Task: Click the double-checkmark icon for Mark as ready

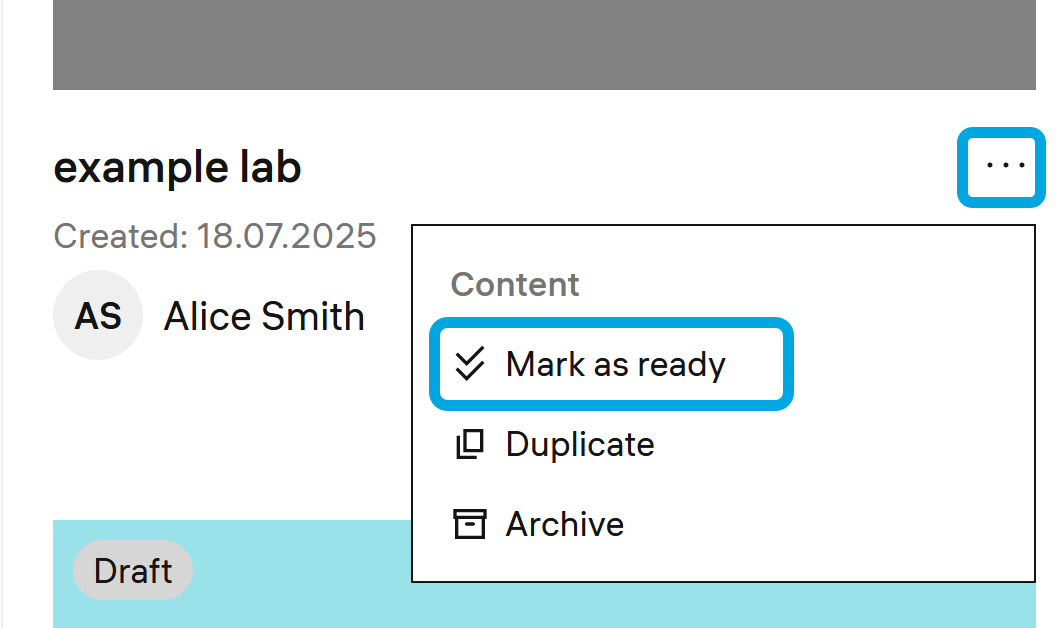Action: click(469, 365)
